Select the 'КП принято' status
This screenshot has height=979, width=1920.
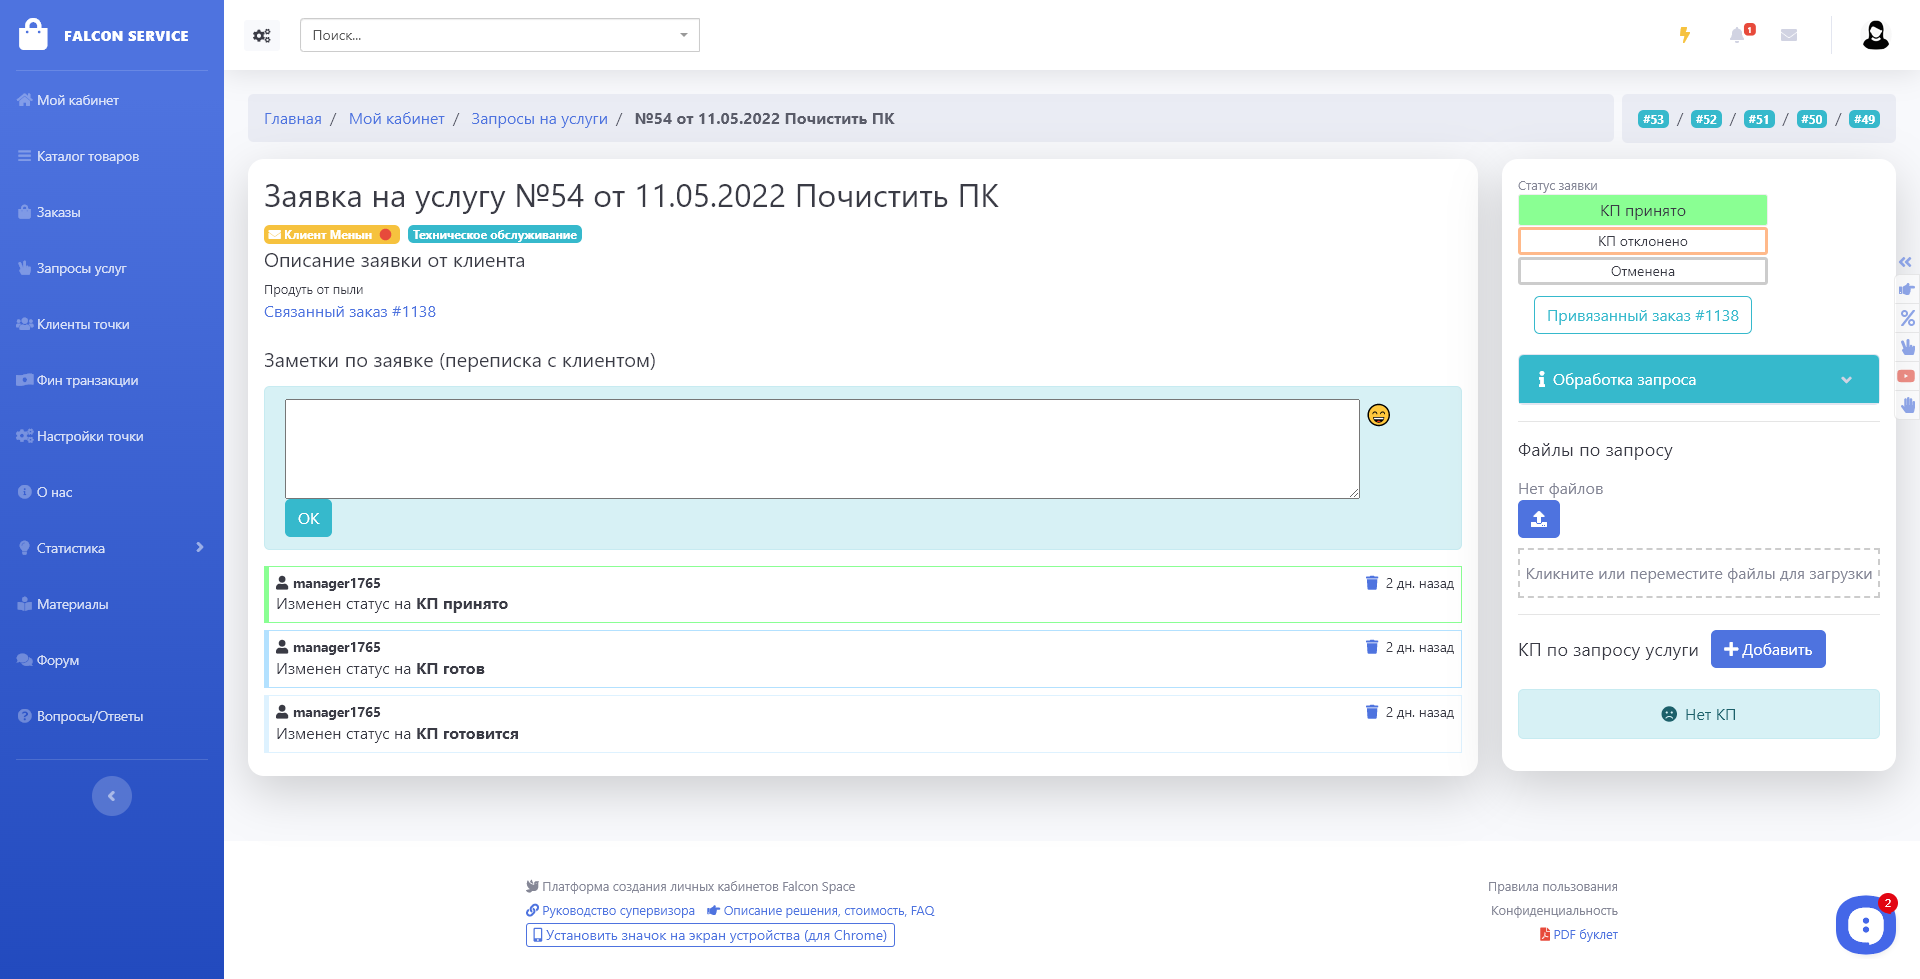[x=1642, y=211]
